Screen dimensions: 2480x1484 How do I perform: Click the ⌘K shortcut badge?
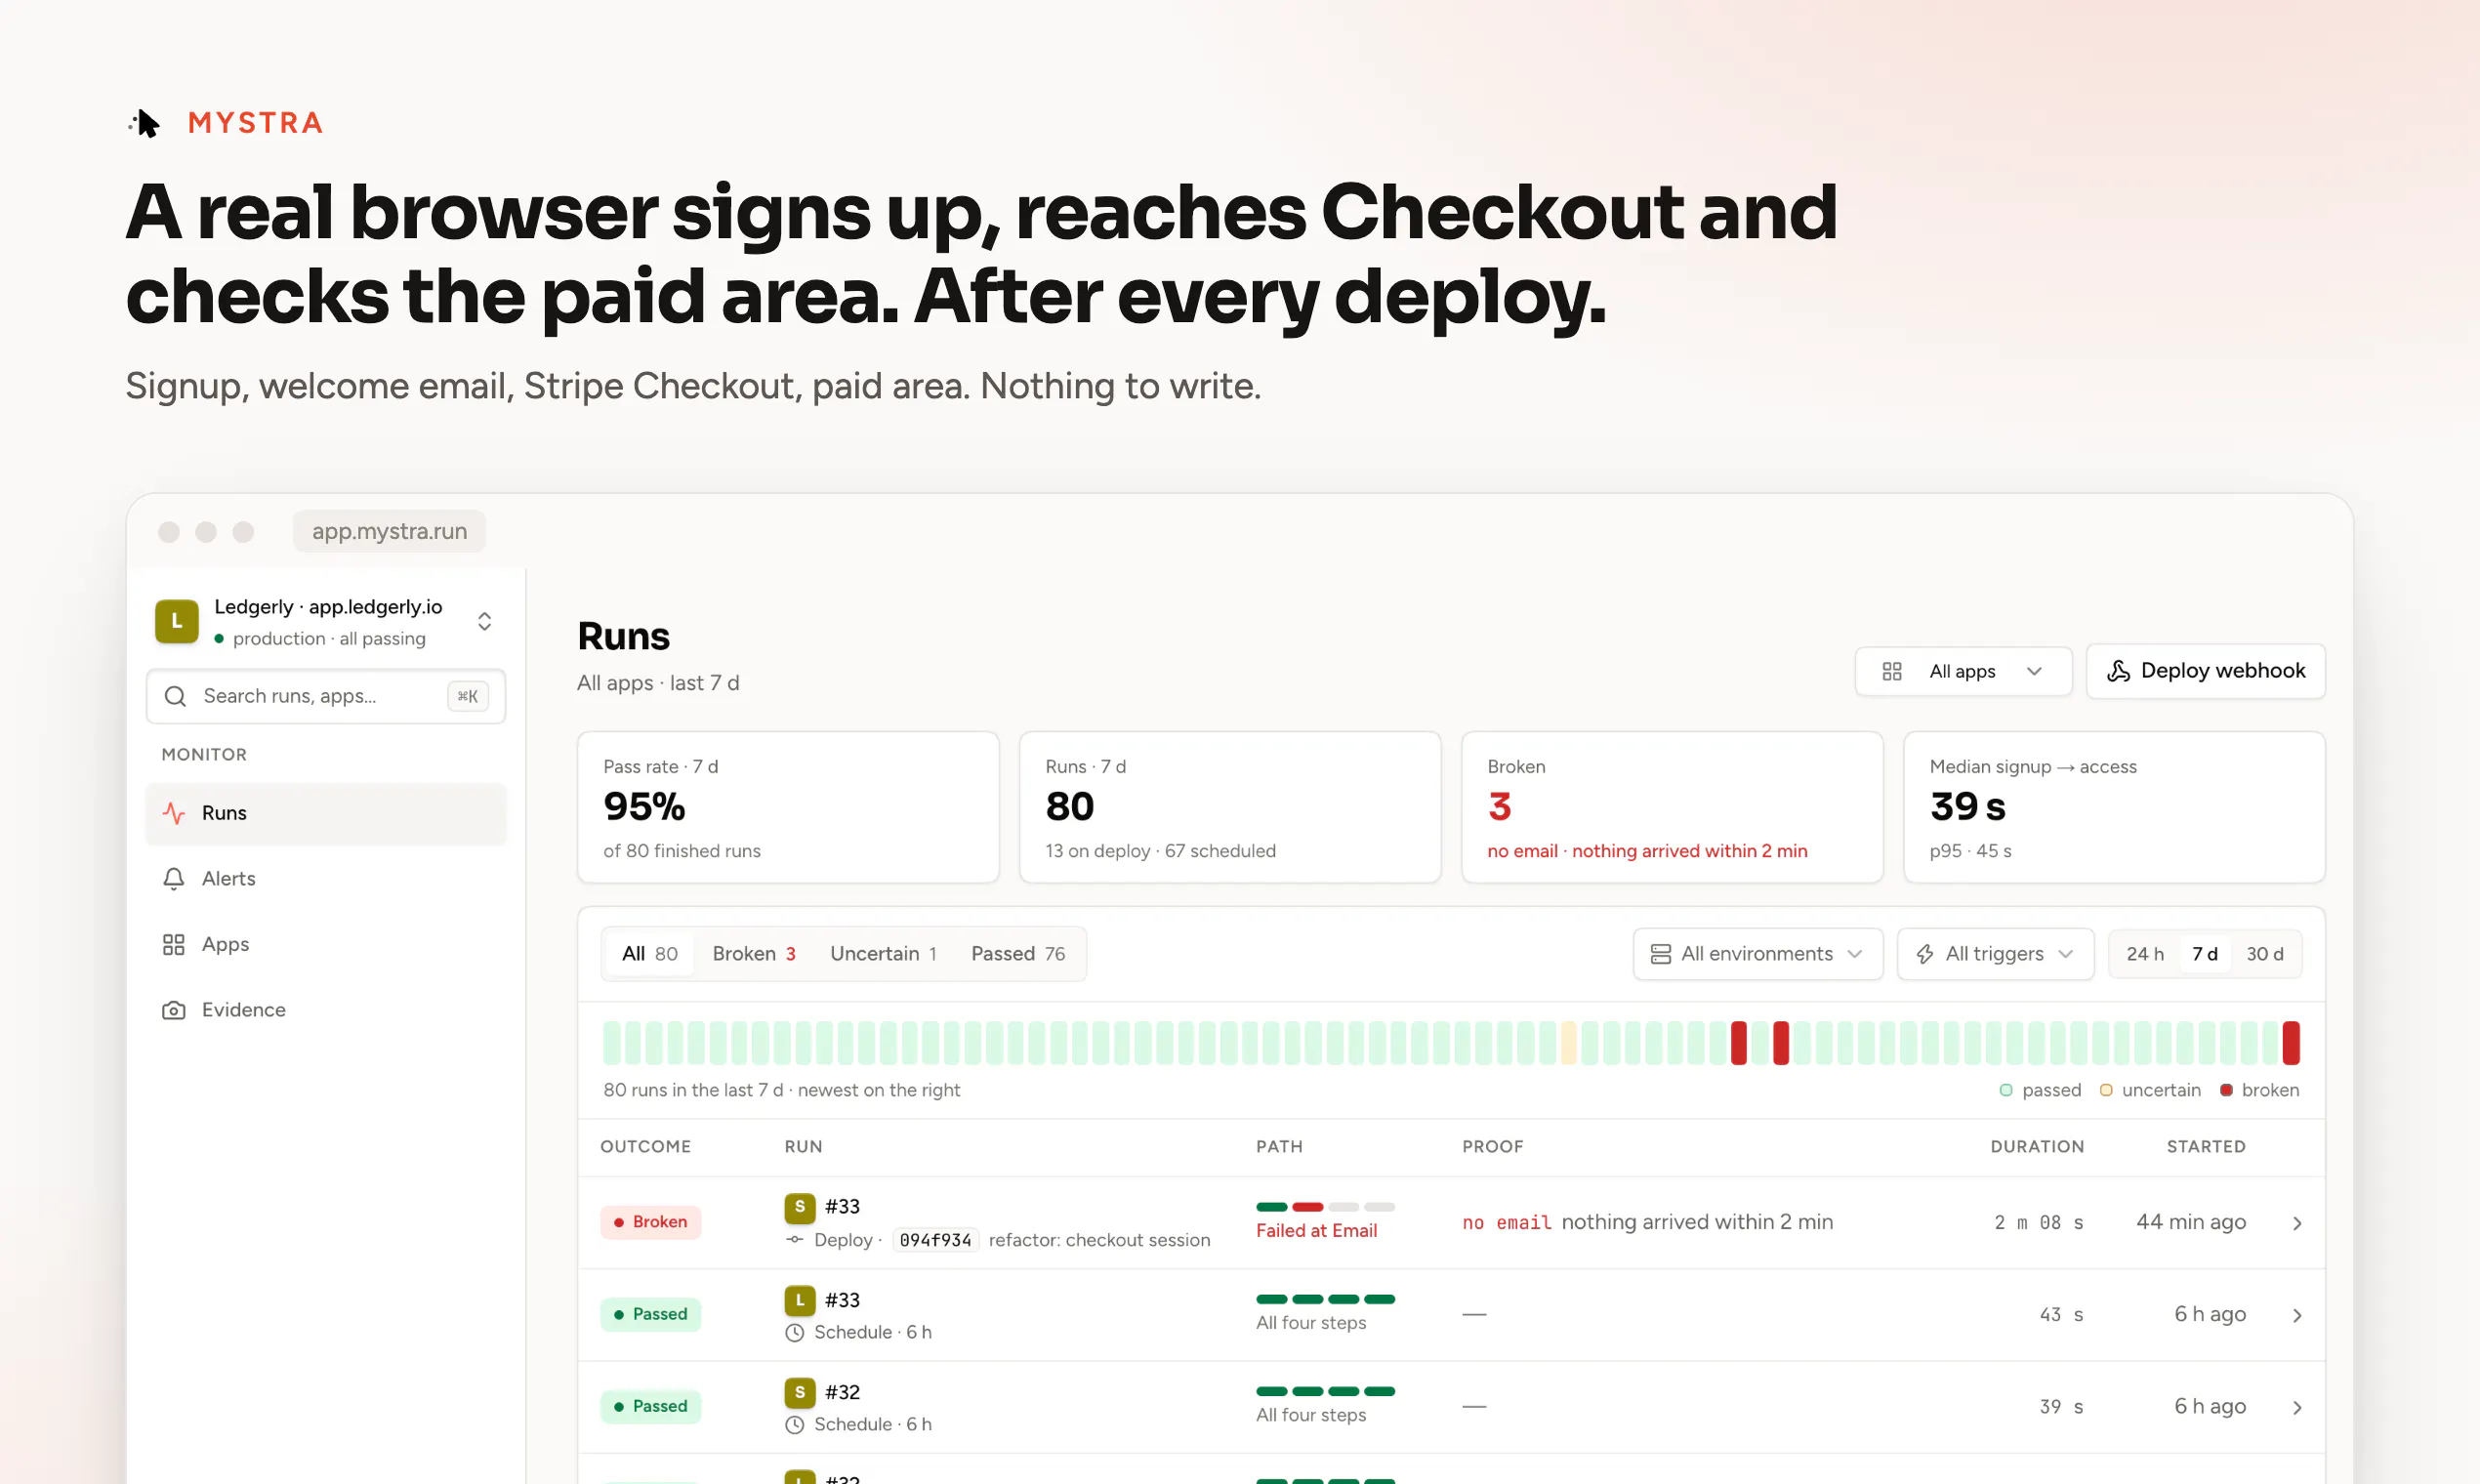(467, 696)
